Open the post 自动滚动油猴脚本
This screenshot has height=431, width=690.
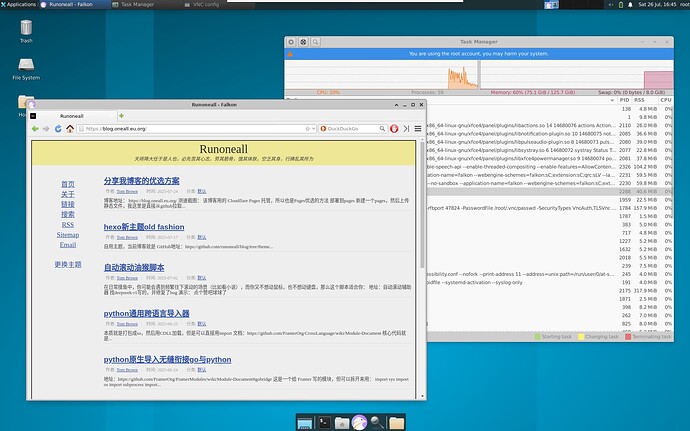pyautogui.click(x=134, y=267)
